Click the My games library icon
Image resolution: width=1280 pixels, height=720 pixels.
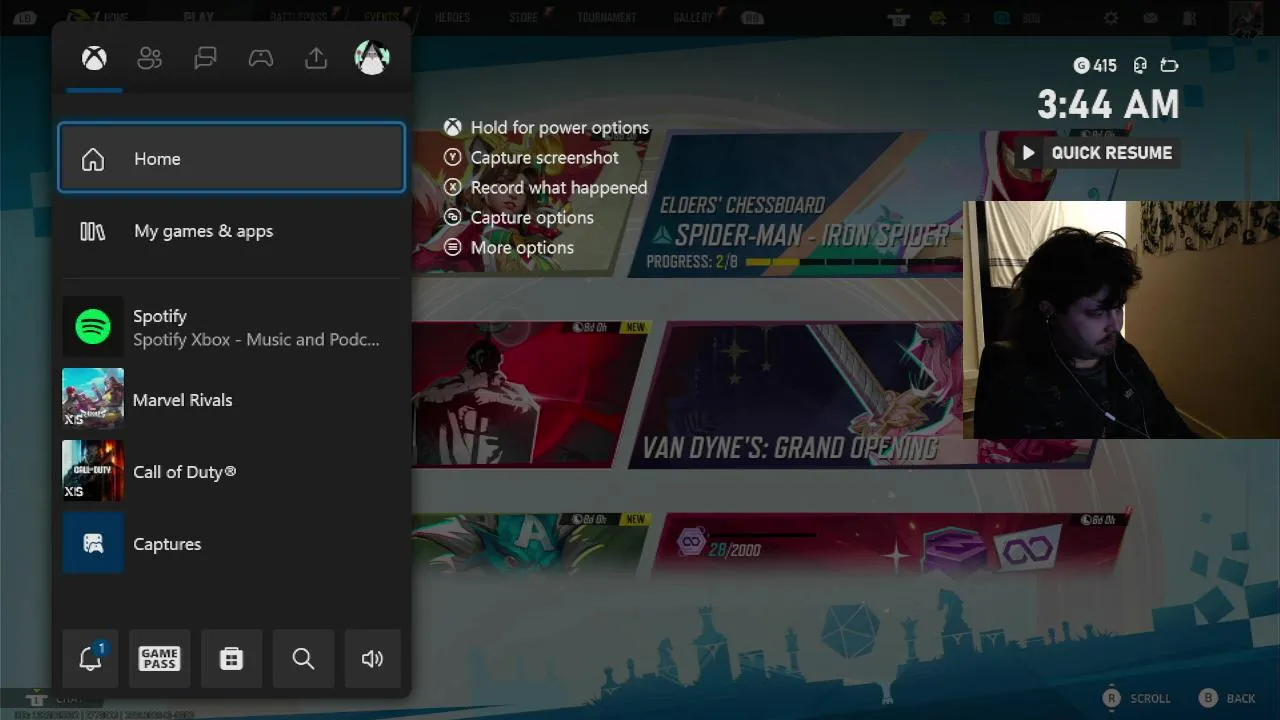coord(93,231)
